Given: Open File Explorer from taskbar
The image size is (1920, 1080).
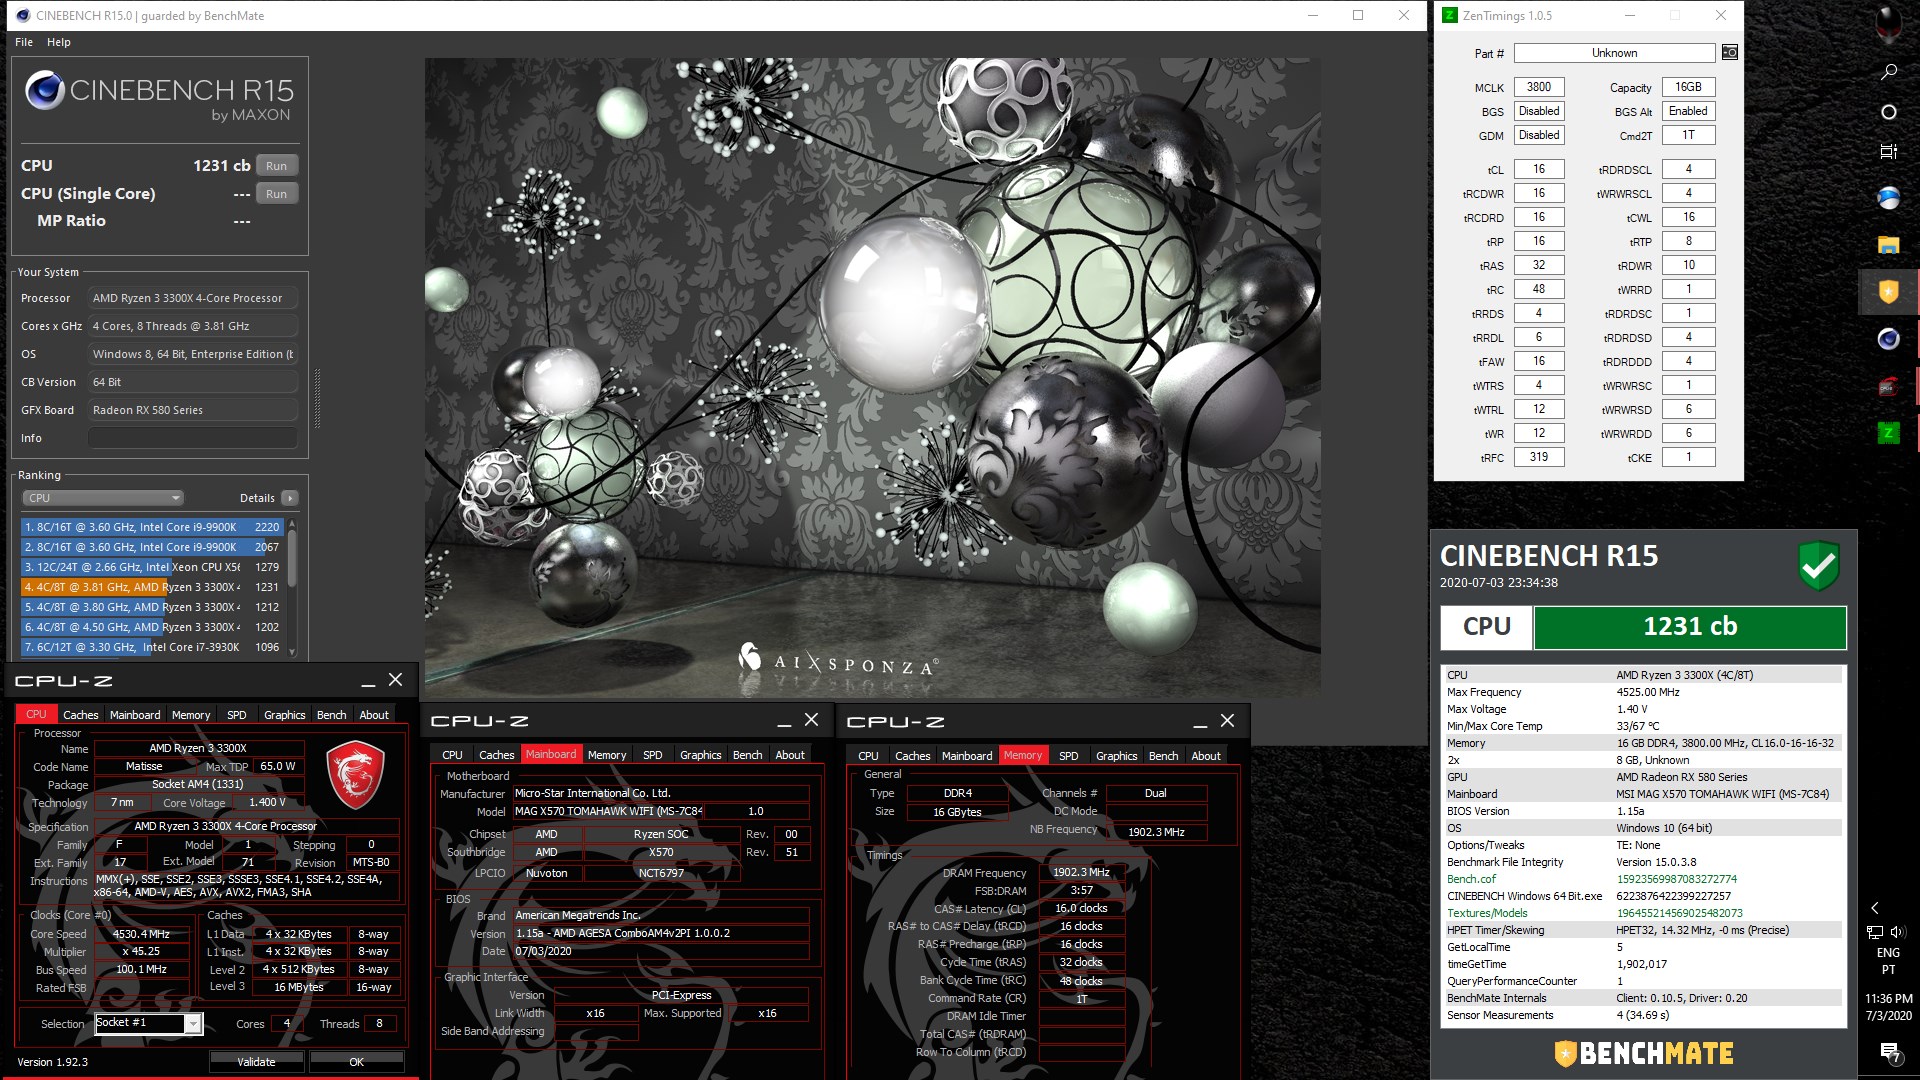Looking at the screenshot, I should click(1888, 245).
